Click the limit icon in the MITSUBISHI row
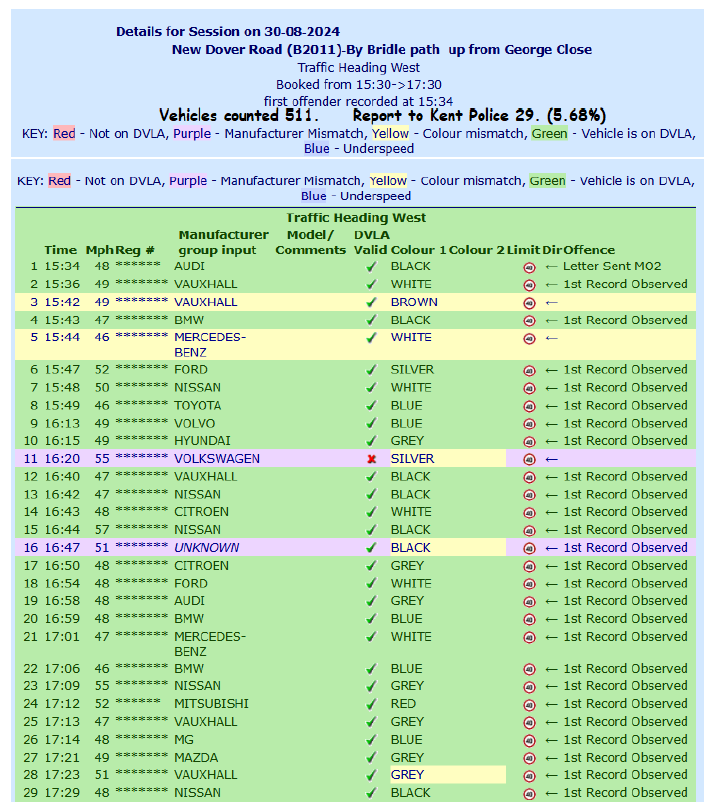This screenshot has height=810, width=704. tap(529, 705)
